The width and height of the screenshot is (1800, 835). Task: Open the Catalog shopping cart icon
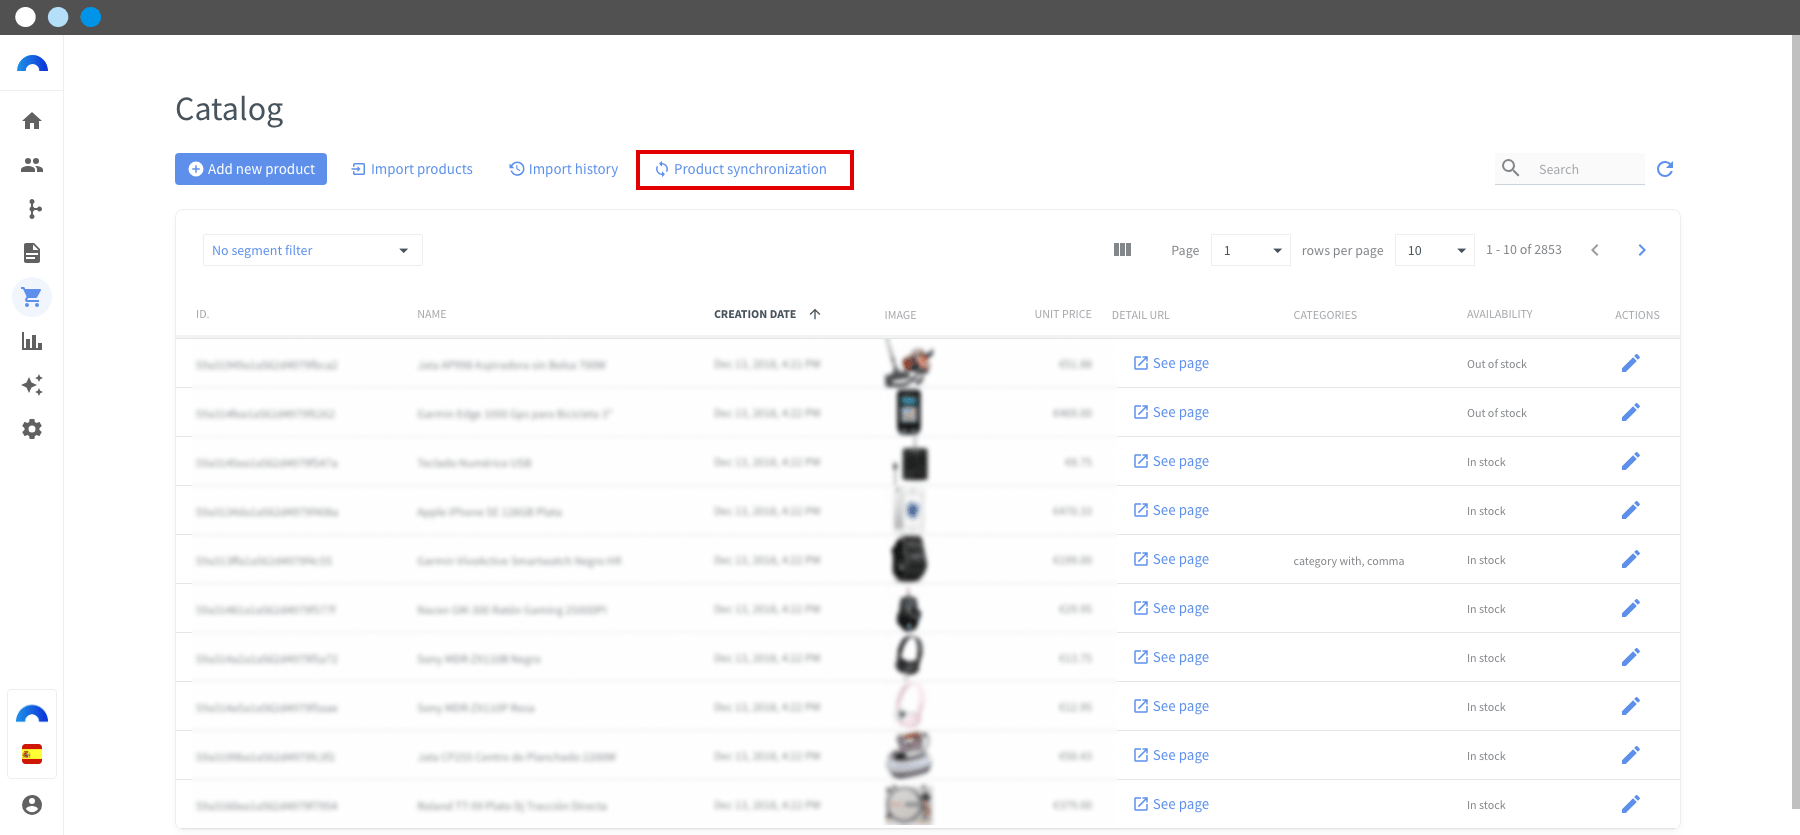(x=32, y=297)
